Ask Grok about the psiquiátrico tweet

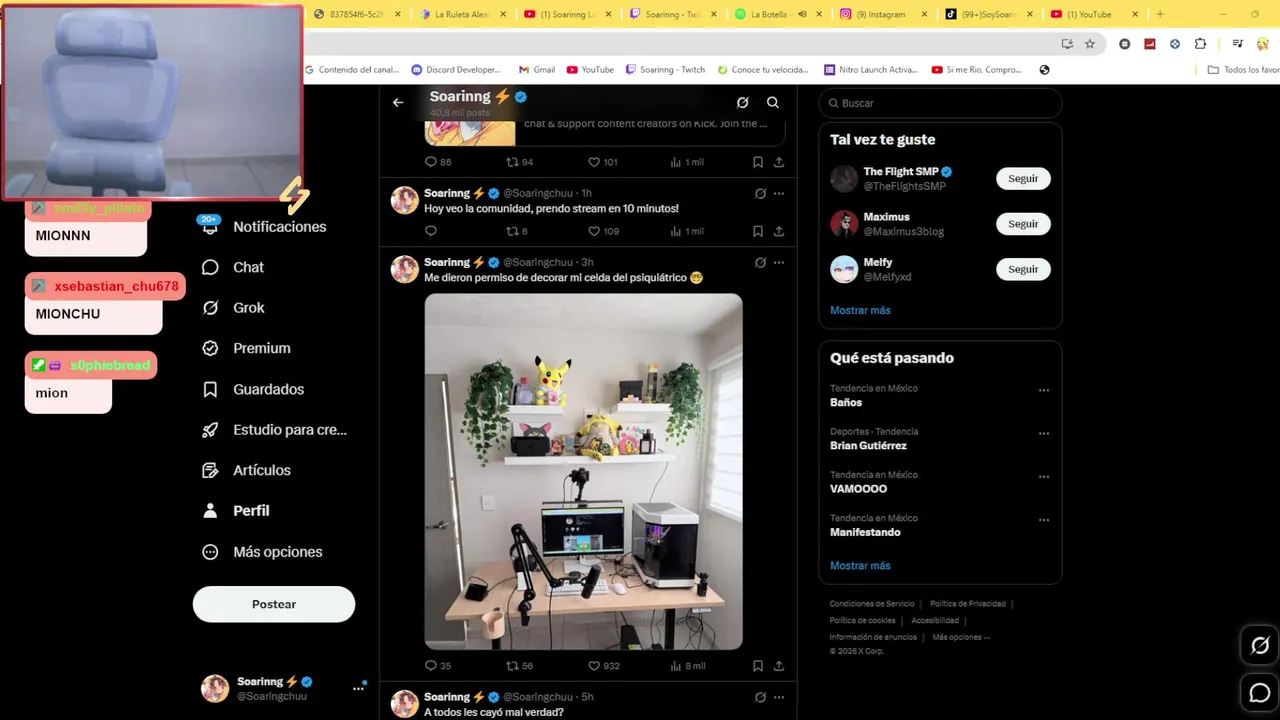760,262
